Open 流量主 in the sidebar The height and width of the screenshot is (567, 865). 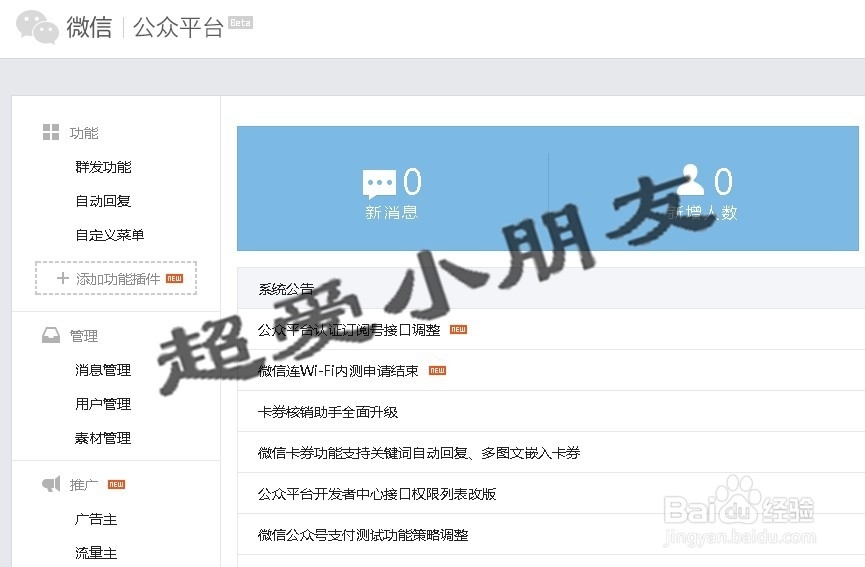[x=96, y=553]
